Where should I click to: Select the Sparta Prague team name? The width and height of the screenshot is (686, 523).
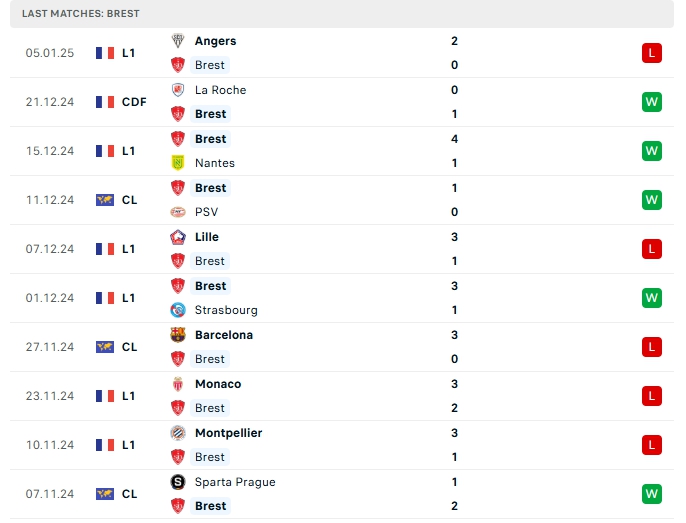click(235, 482)
